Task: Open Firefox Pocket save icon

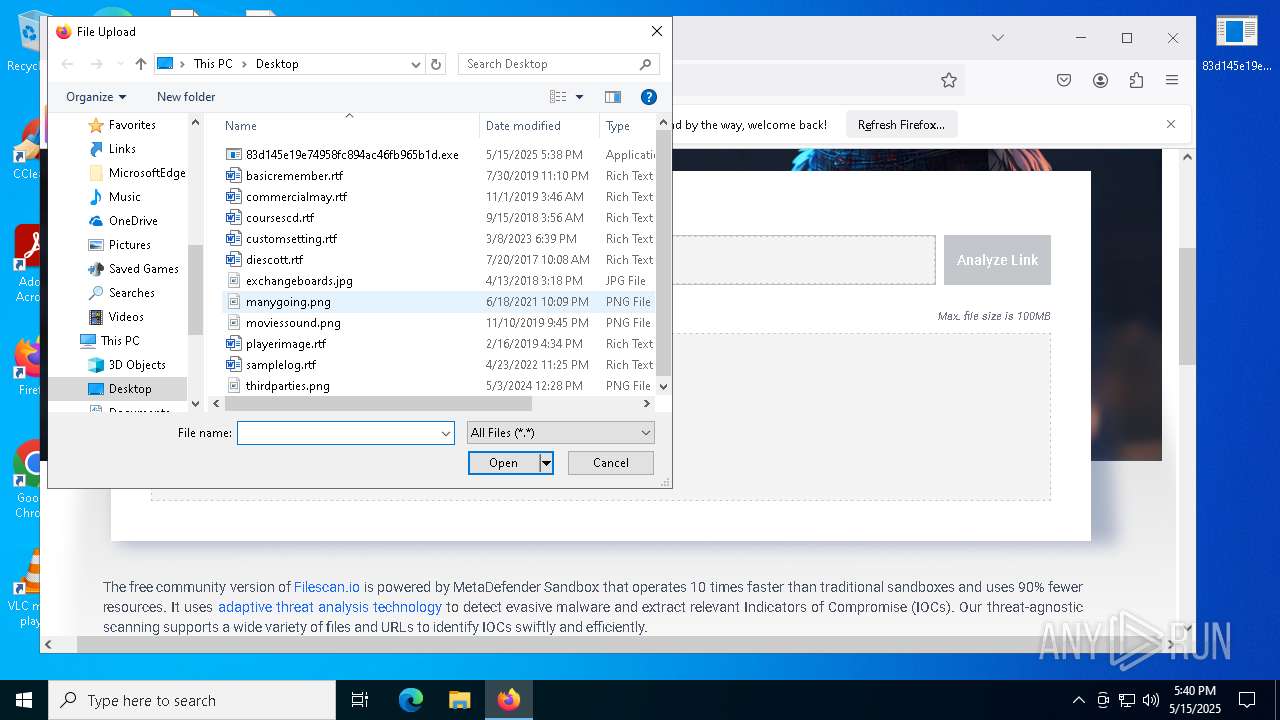Action: pyautogui.click(x=1064, y=80)
